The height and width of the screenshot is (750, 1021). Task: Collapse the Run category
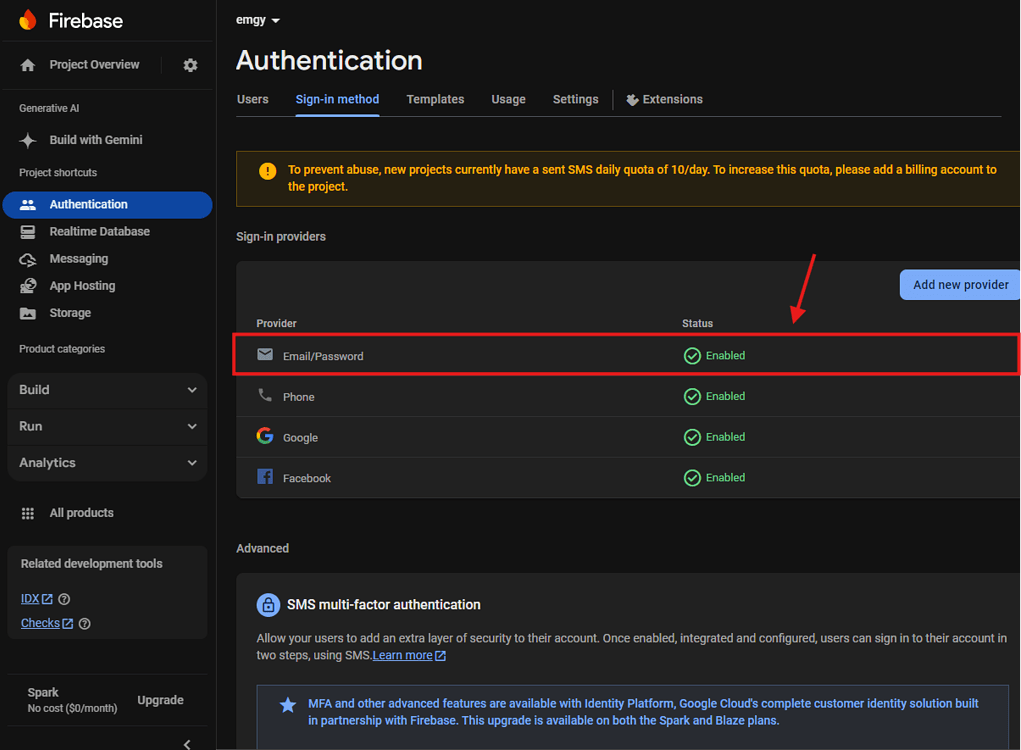click(106, 426)
